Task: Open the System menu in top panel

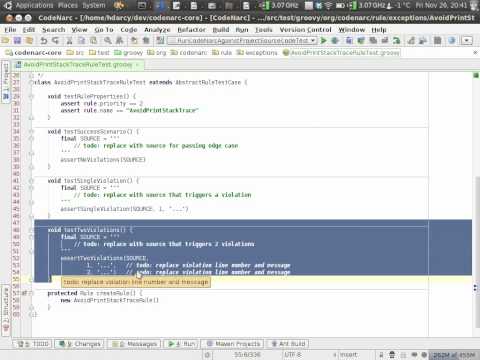Action: click(x=94, y=5)
